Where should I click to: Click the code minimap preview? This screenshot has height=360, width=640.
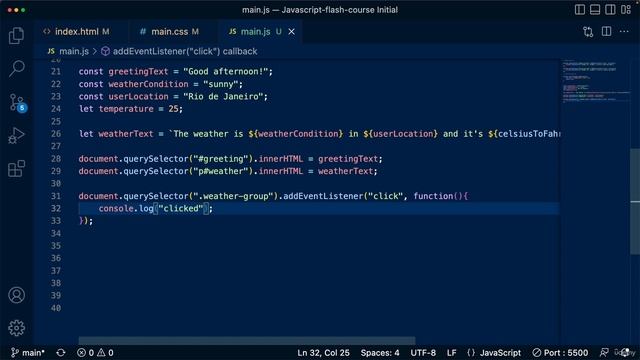[x=596, y=82]
